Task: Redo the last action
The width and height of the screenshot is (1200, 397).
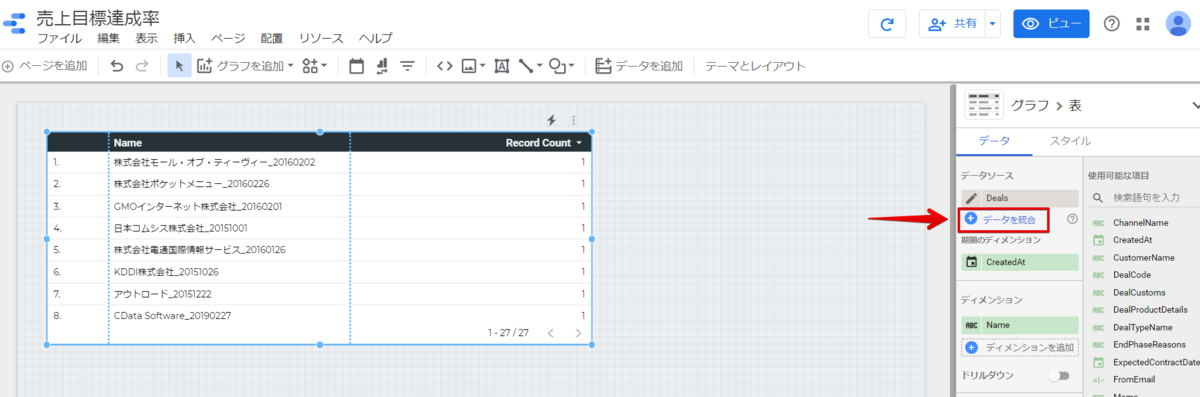Action: 142,66
